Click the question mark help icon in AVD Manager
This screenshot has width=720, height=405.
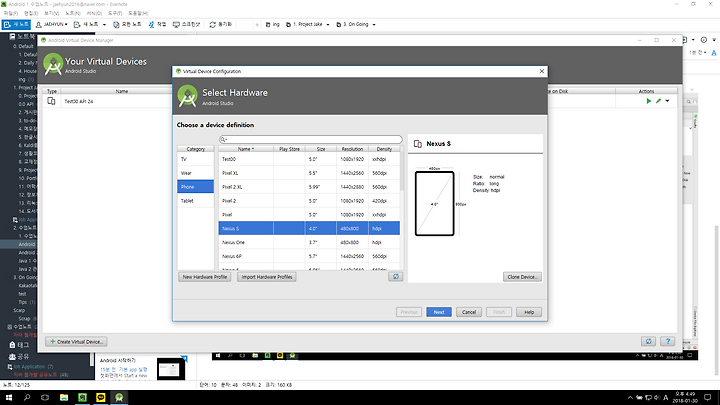(668, 341)
